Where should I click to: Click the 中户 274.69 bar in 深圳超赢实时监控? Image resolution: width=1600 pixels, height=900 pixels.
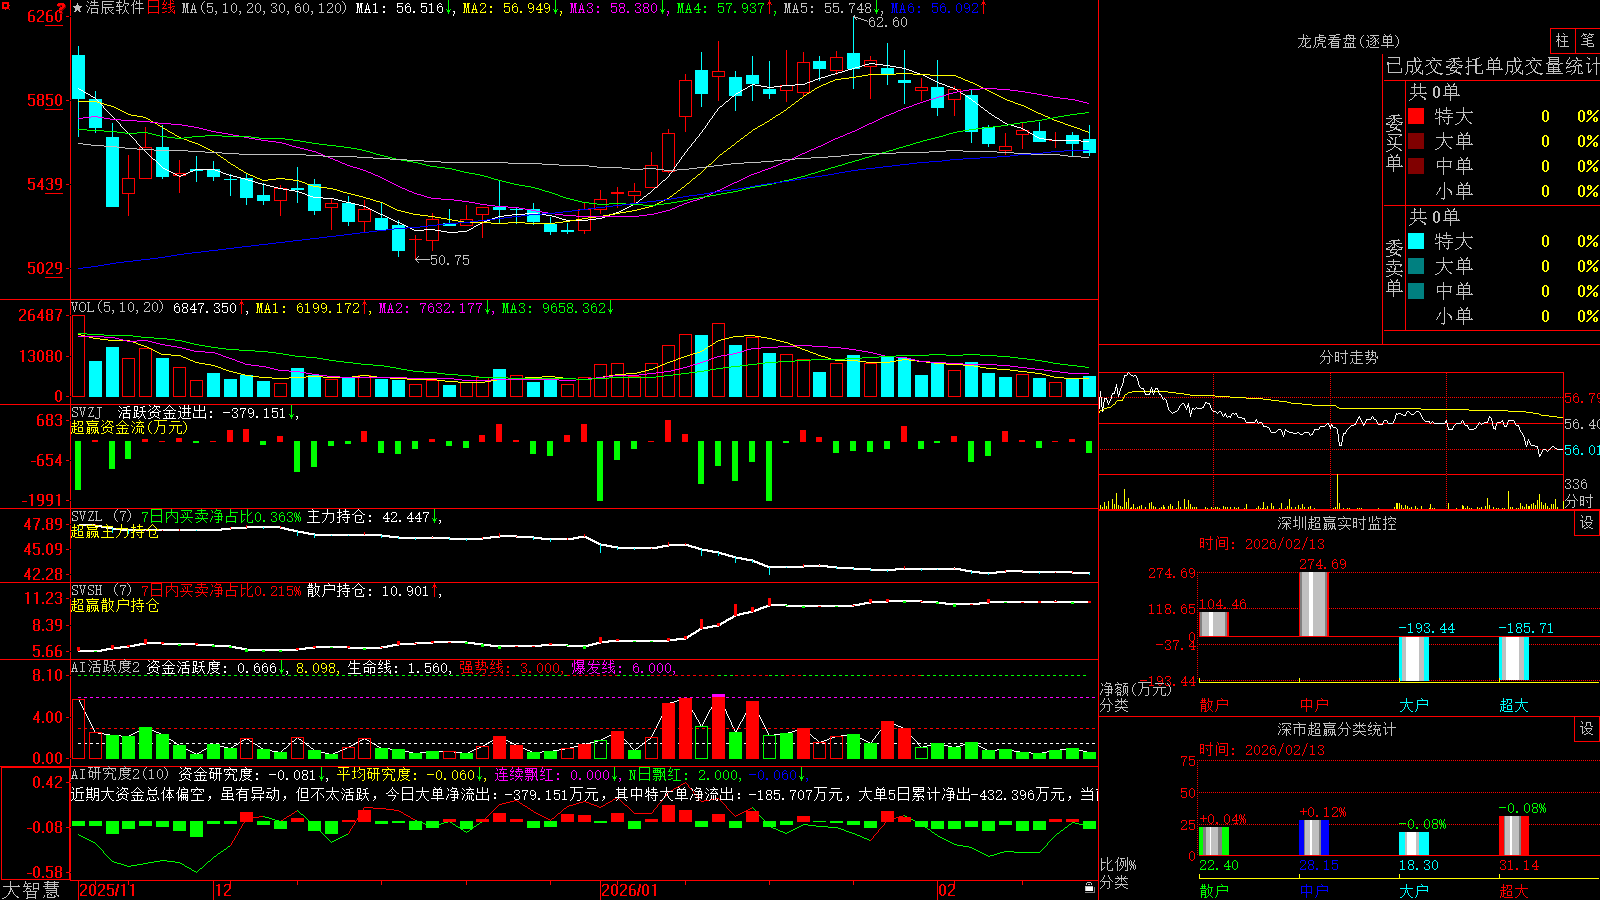1313,604
